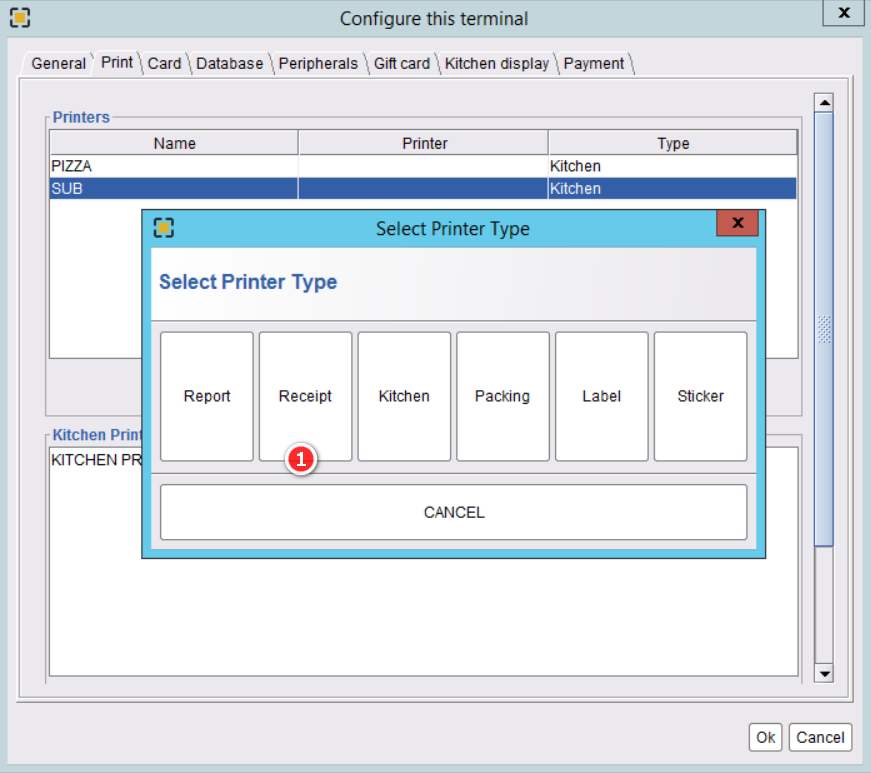Open the Gift card tab
871x773 pixels.
[402, 63]
